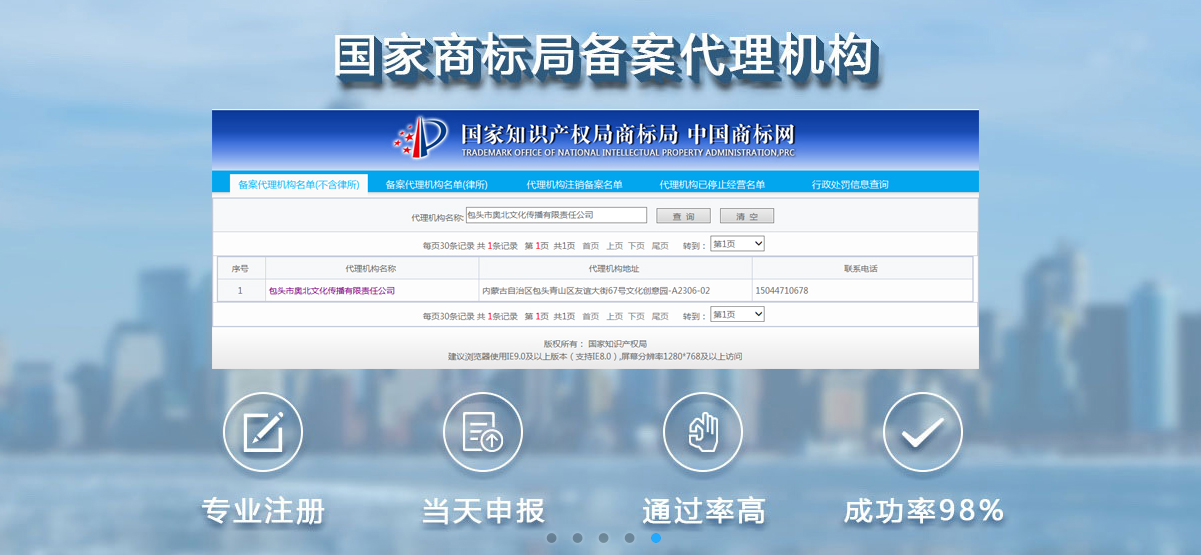Open the lower 第1页 page dropdown
Viewport: 1201px width, 555px height.
[x=737, y=314]
